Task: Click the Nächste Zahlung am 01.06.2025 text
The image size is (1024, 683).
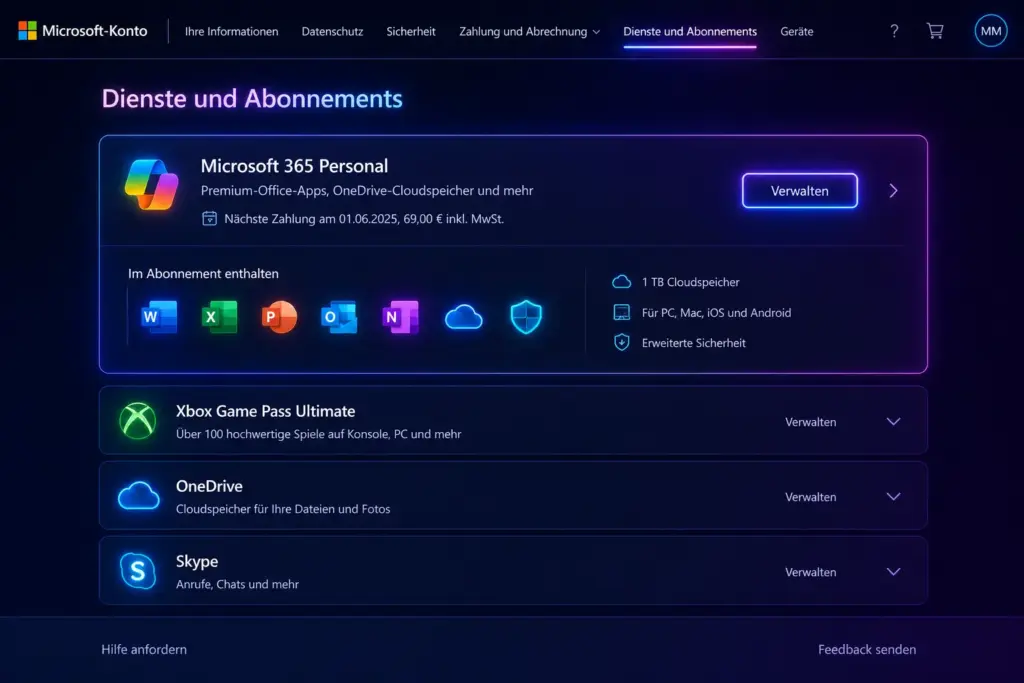Action: [364, 219]
